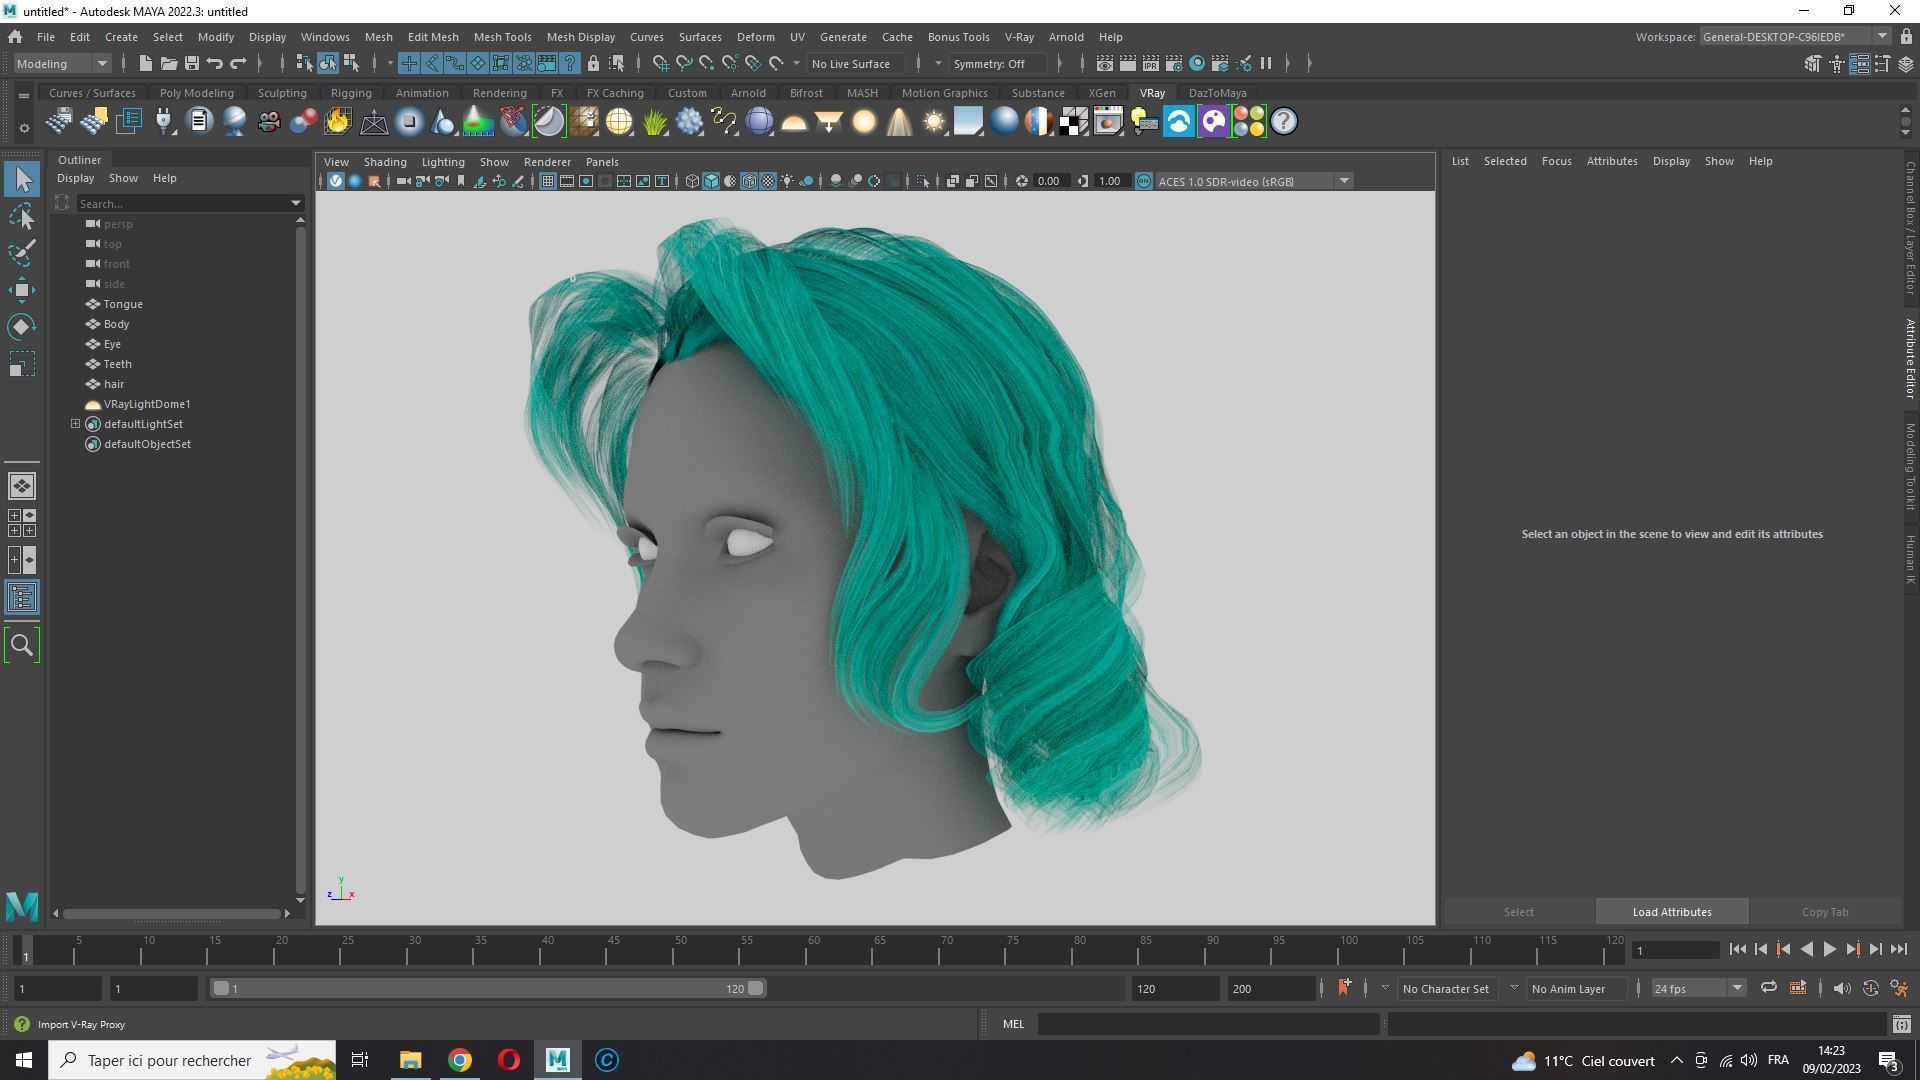Toggle smooth shade all cube in viewport

[711, 181]
